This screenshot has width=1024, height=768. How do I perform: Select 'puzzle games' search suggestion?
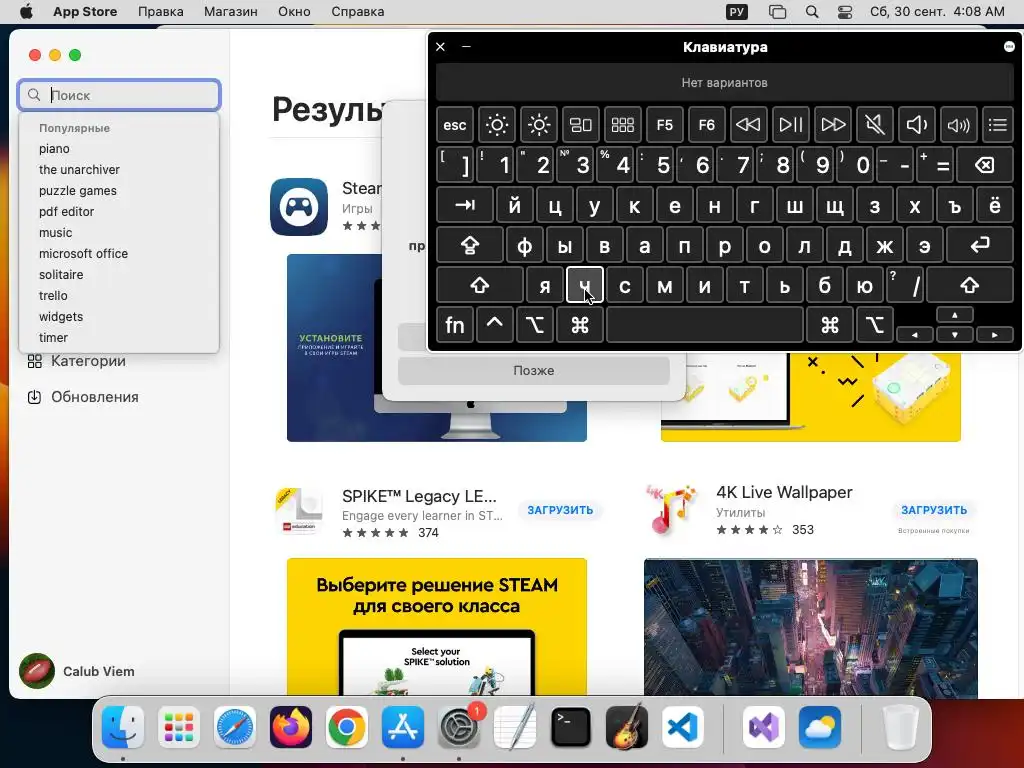(x=78, y=191)
